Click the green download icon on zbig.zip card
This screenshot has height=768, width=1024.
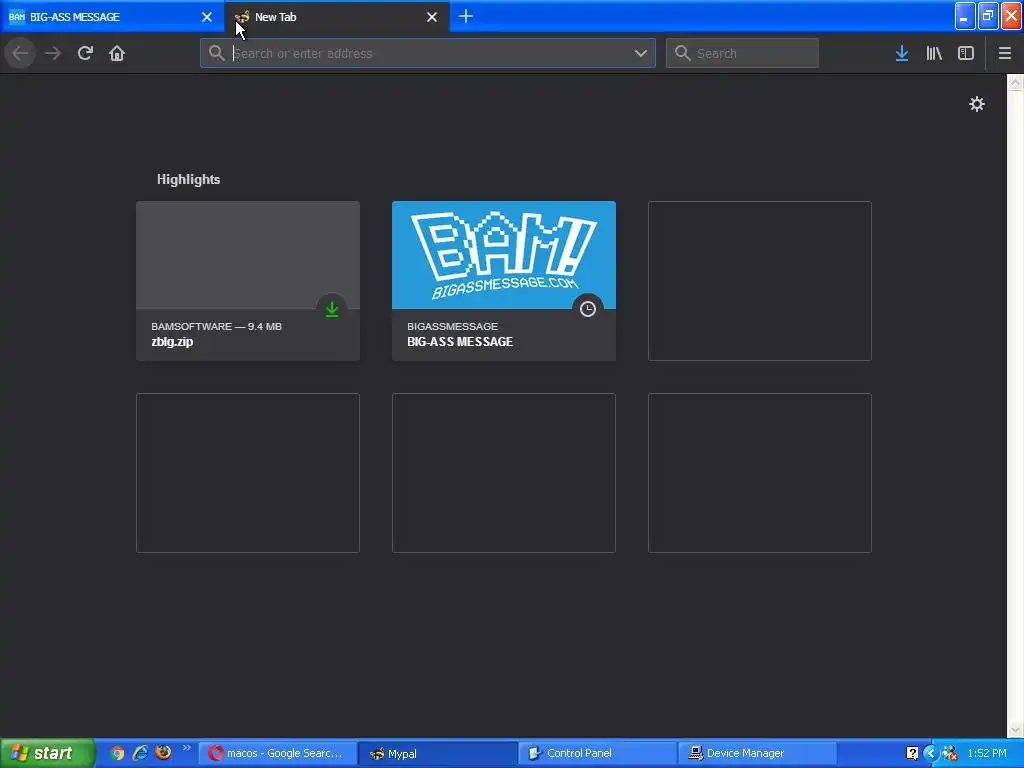[x=332, y=309]
